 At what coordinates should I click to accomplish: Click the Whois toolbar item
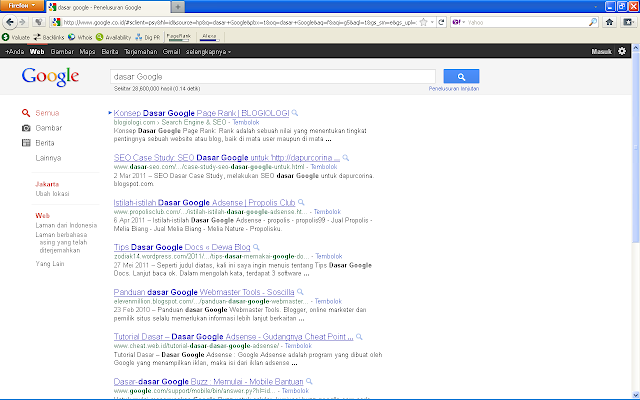[80, 37]
